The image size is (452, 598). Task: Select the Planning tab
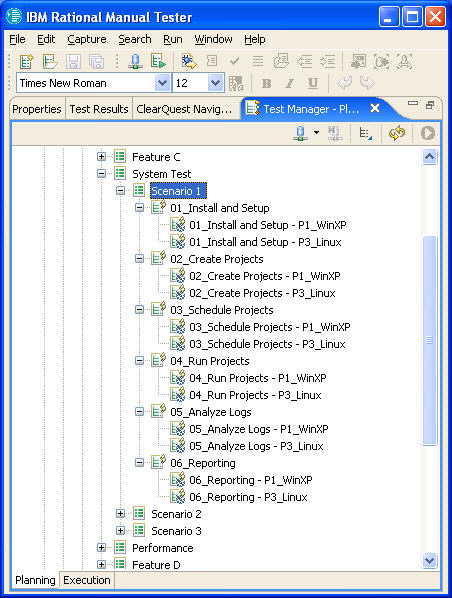pyautogui.click(x=35, y=580)
